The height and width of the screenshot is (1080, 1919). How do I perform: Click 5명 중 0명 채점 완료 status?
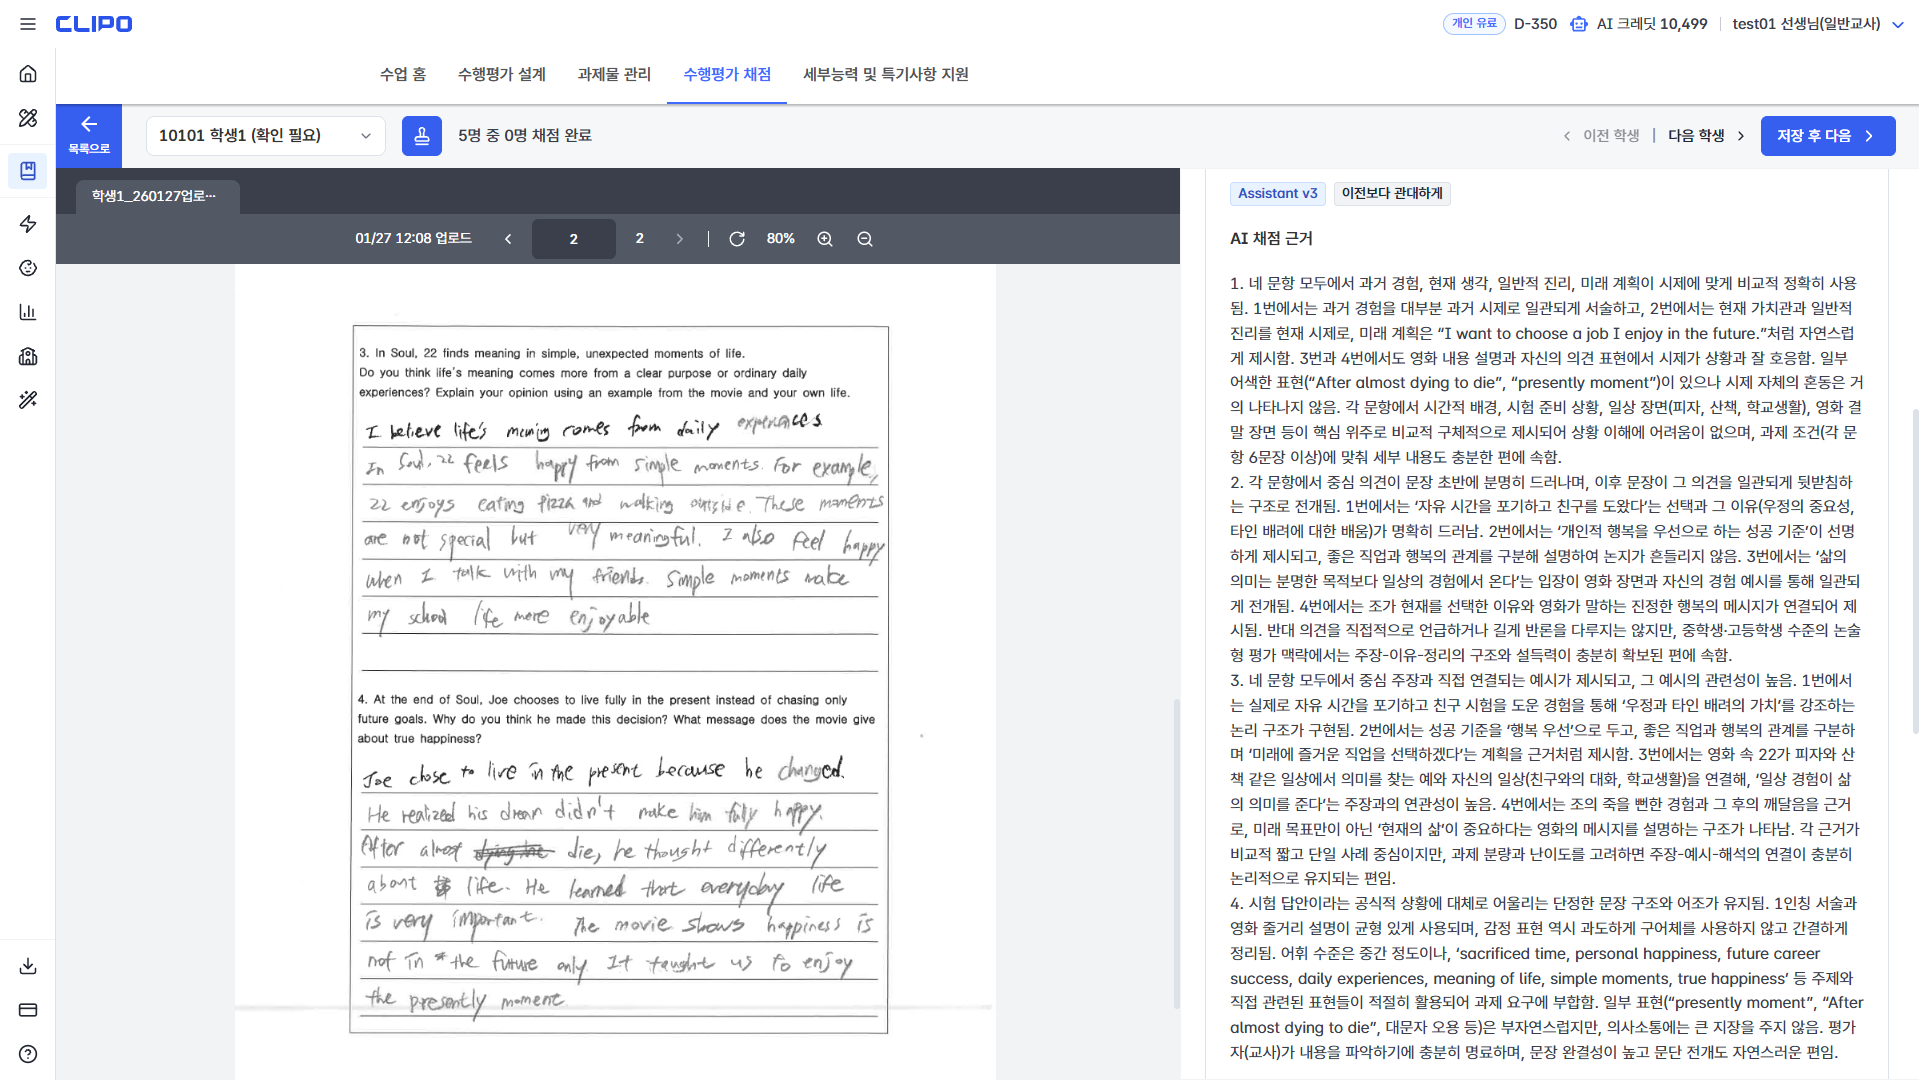pos(525,136)
